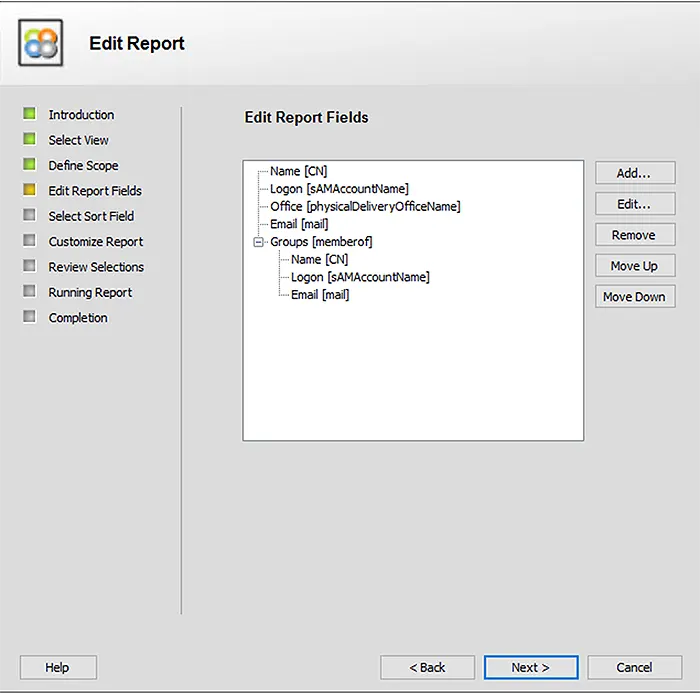
Task: Go back with the < Back button
Action: click(427, 668)
